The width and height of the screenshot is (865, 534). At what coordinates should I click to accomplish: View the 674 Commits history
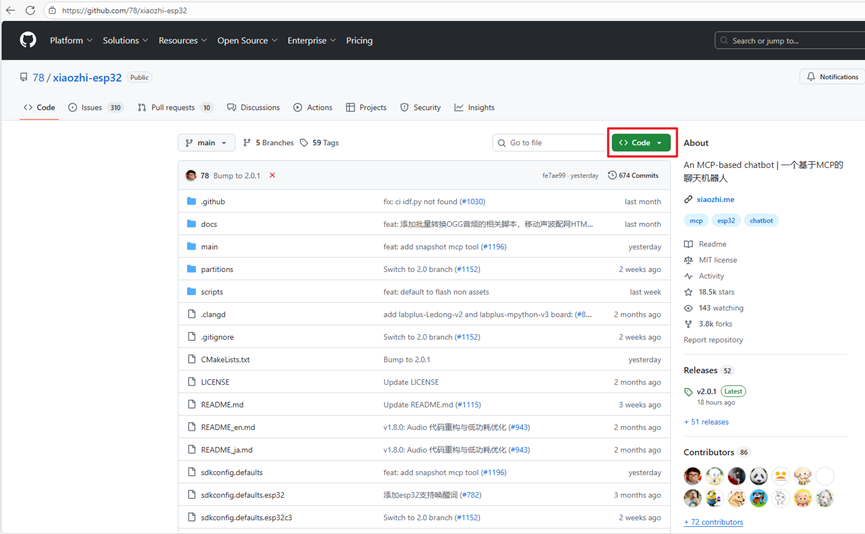click(x=633, y=175)
